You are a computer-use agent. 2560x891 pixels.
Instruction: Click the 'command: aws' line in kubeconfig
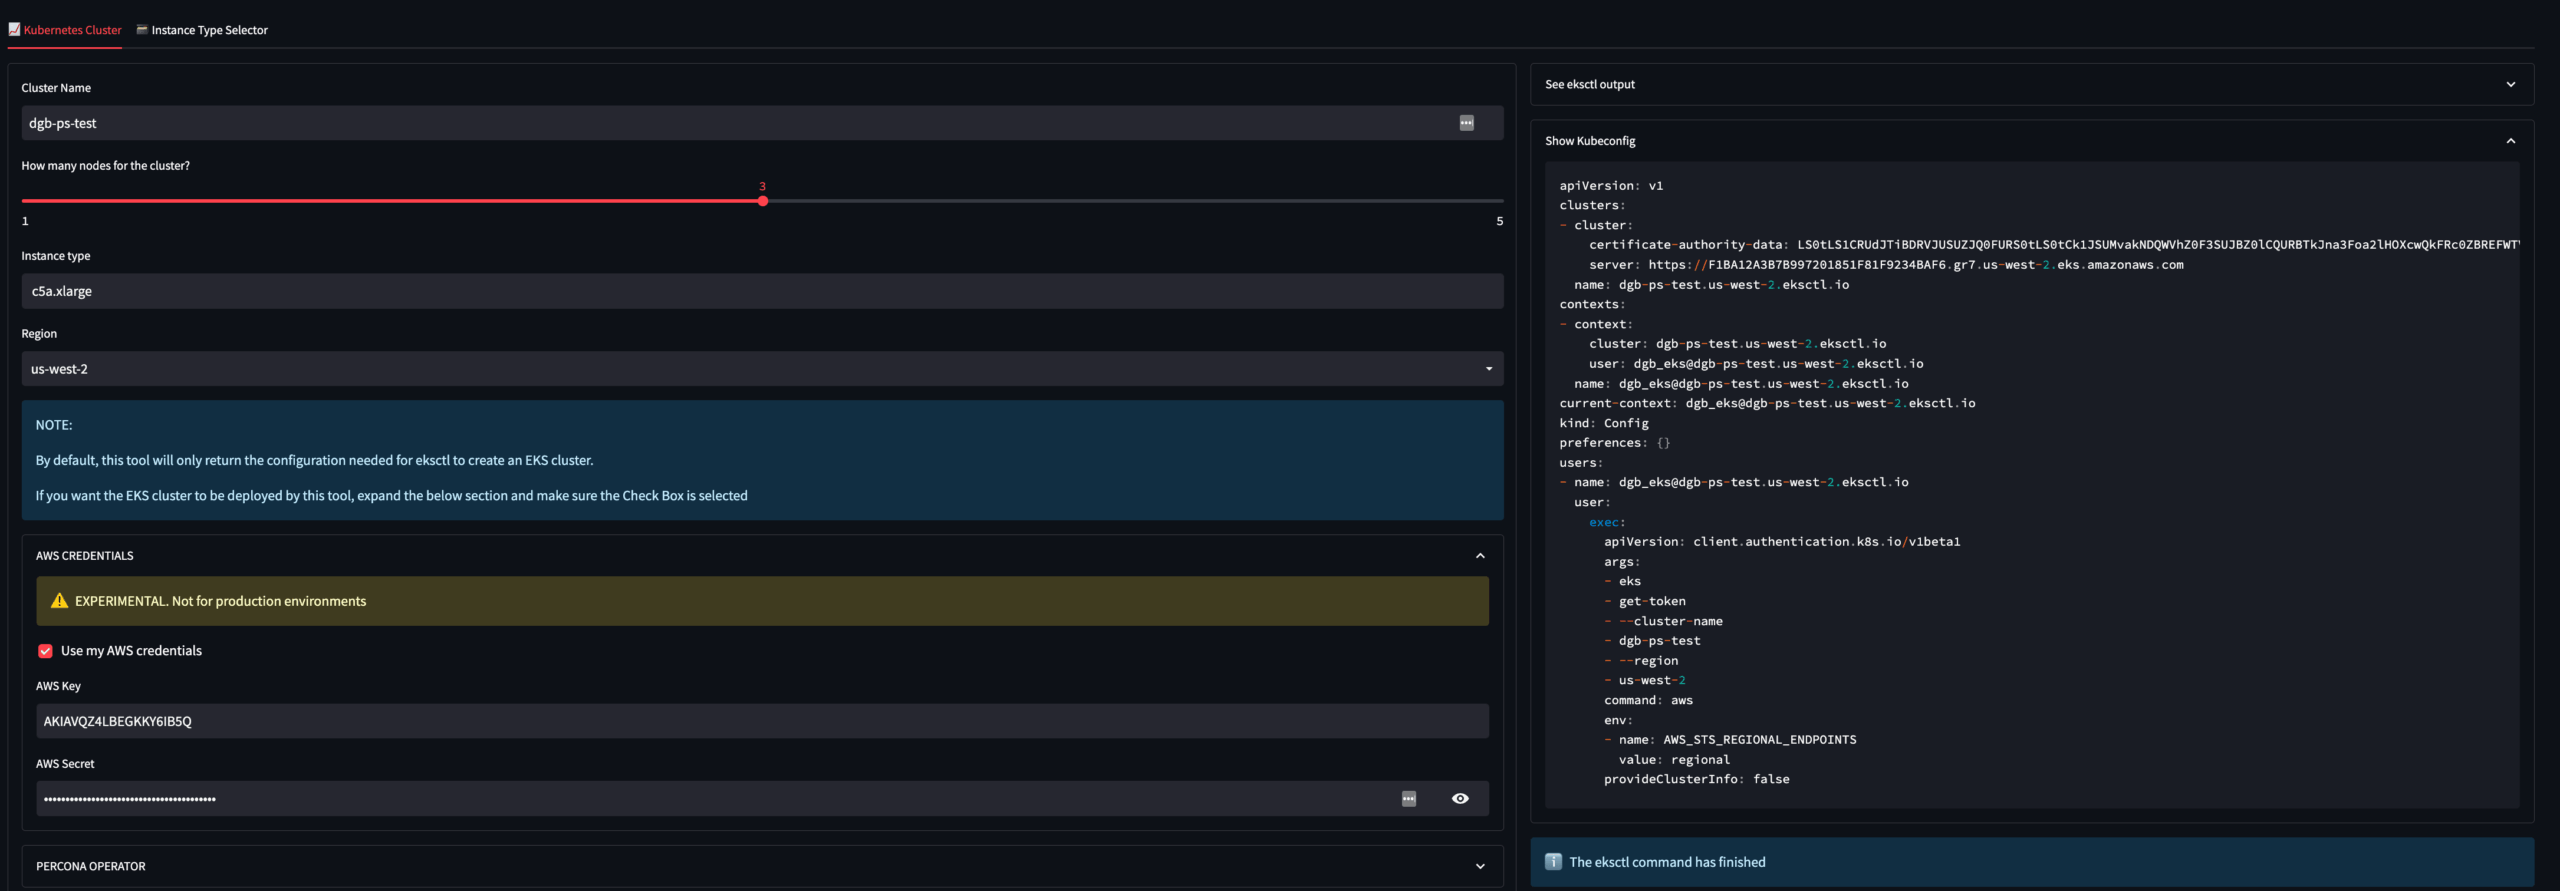[x=1648, y=700]
